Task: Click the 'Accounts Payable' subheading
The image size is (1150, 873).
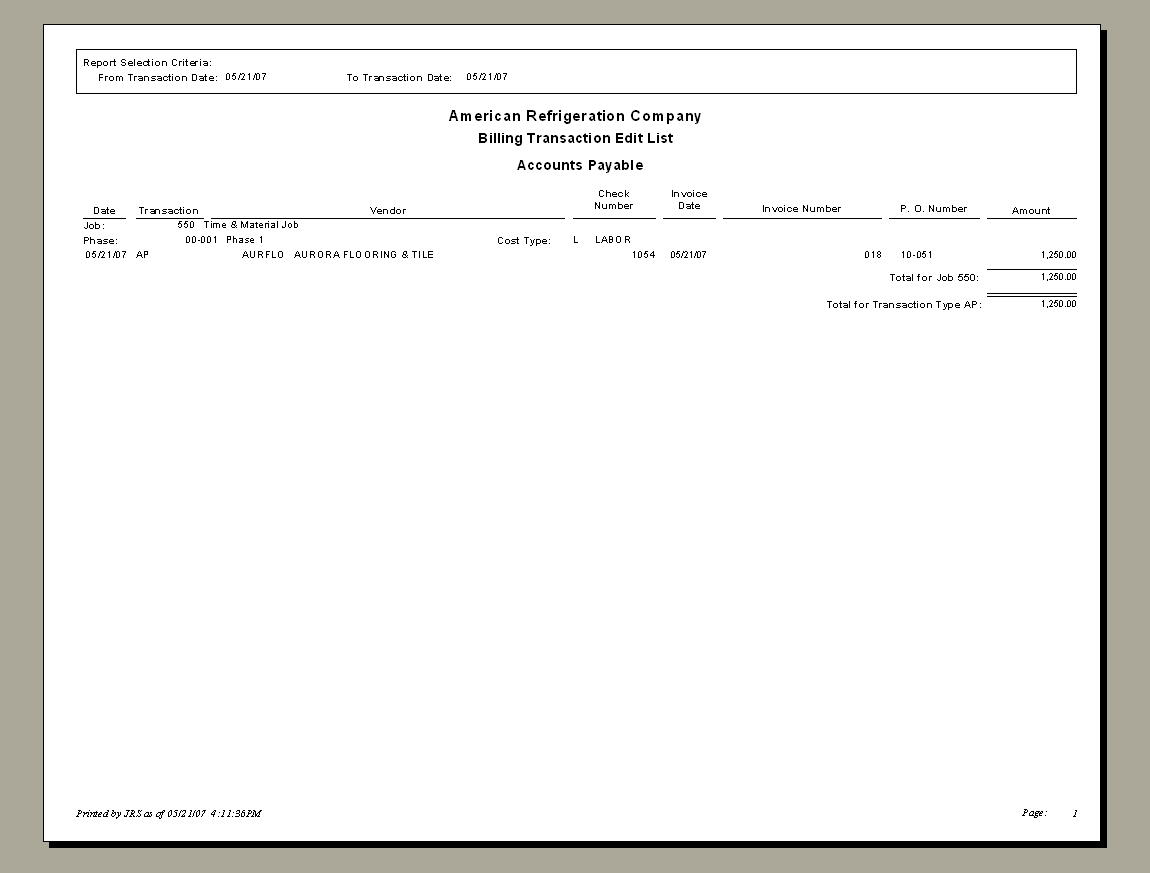Action: click(x=580, y=165)
